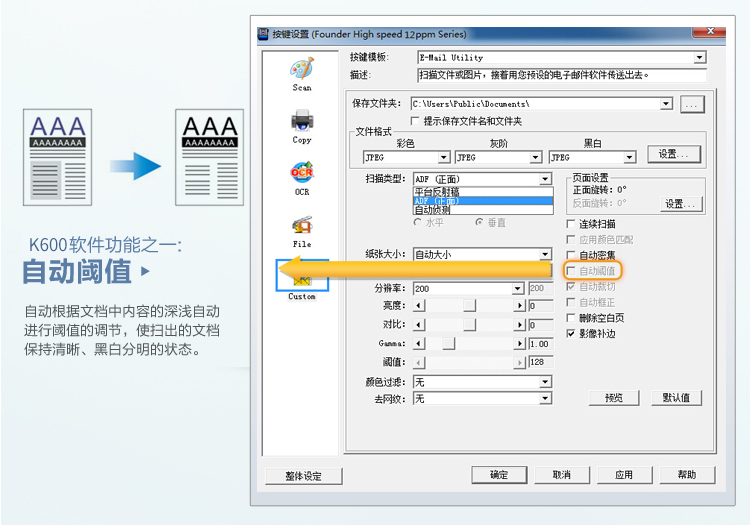
Task: Select the Copy printer icon
Action: 302,122
